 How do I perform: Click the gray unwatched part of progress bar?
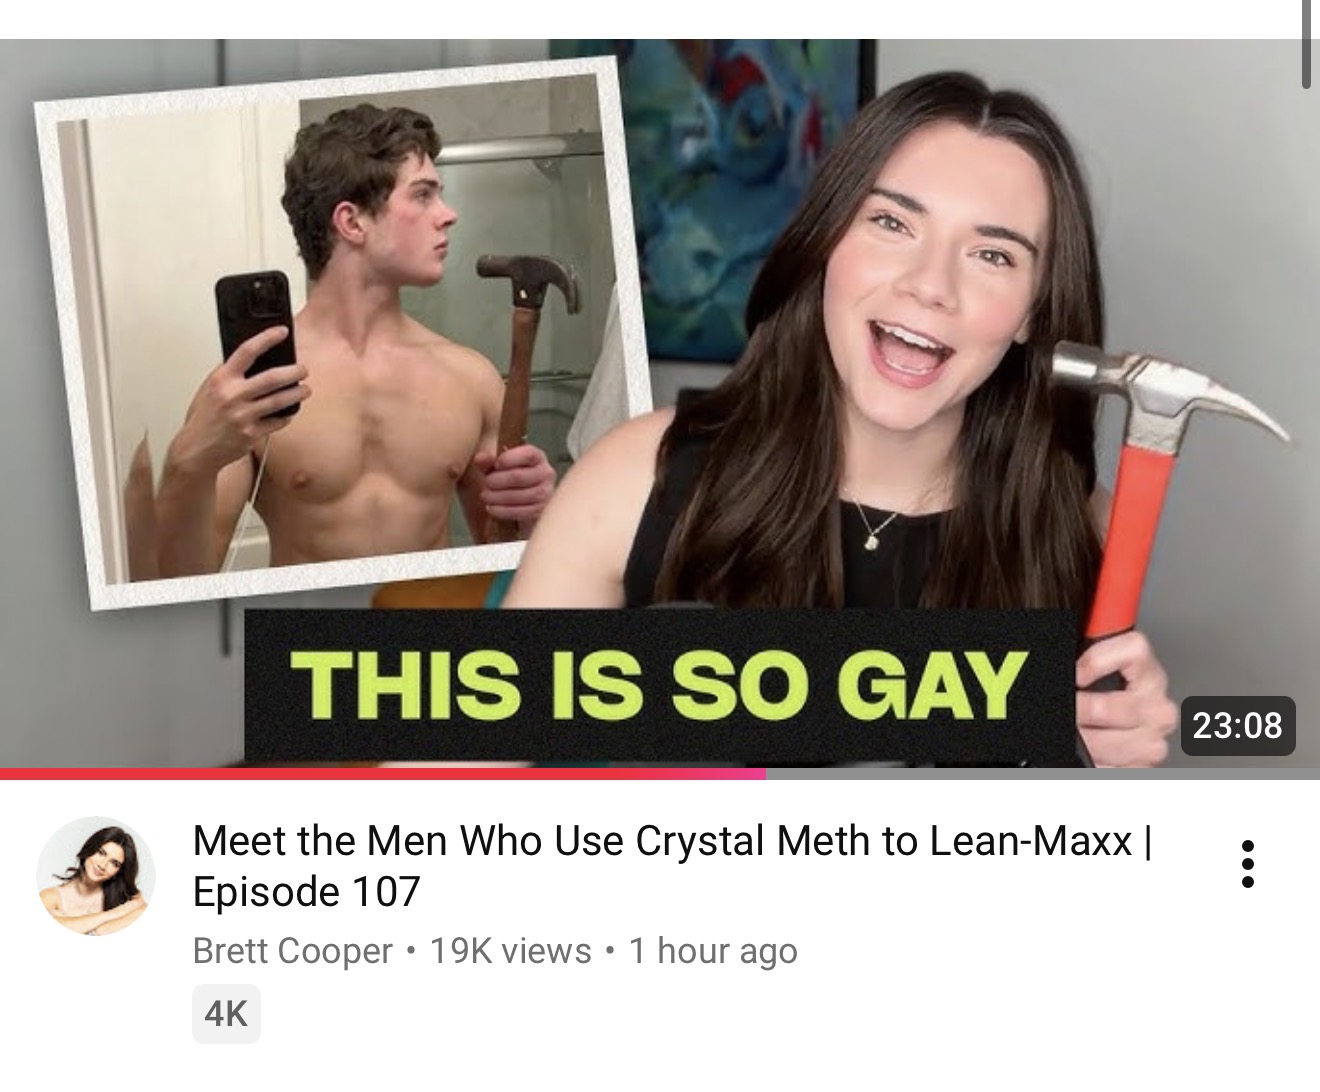pyautogui.click(x=1042, y=774)
